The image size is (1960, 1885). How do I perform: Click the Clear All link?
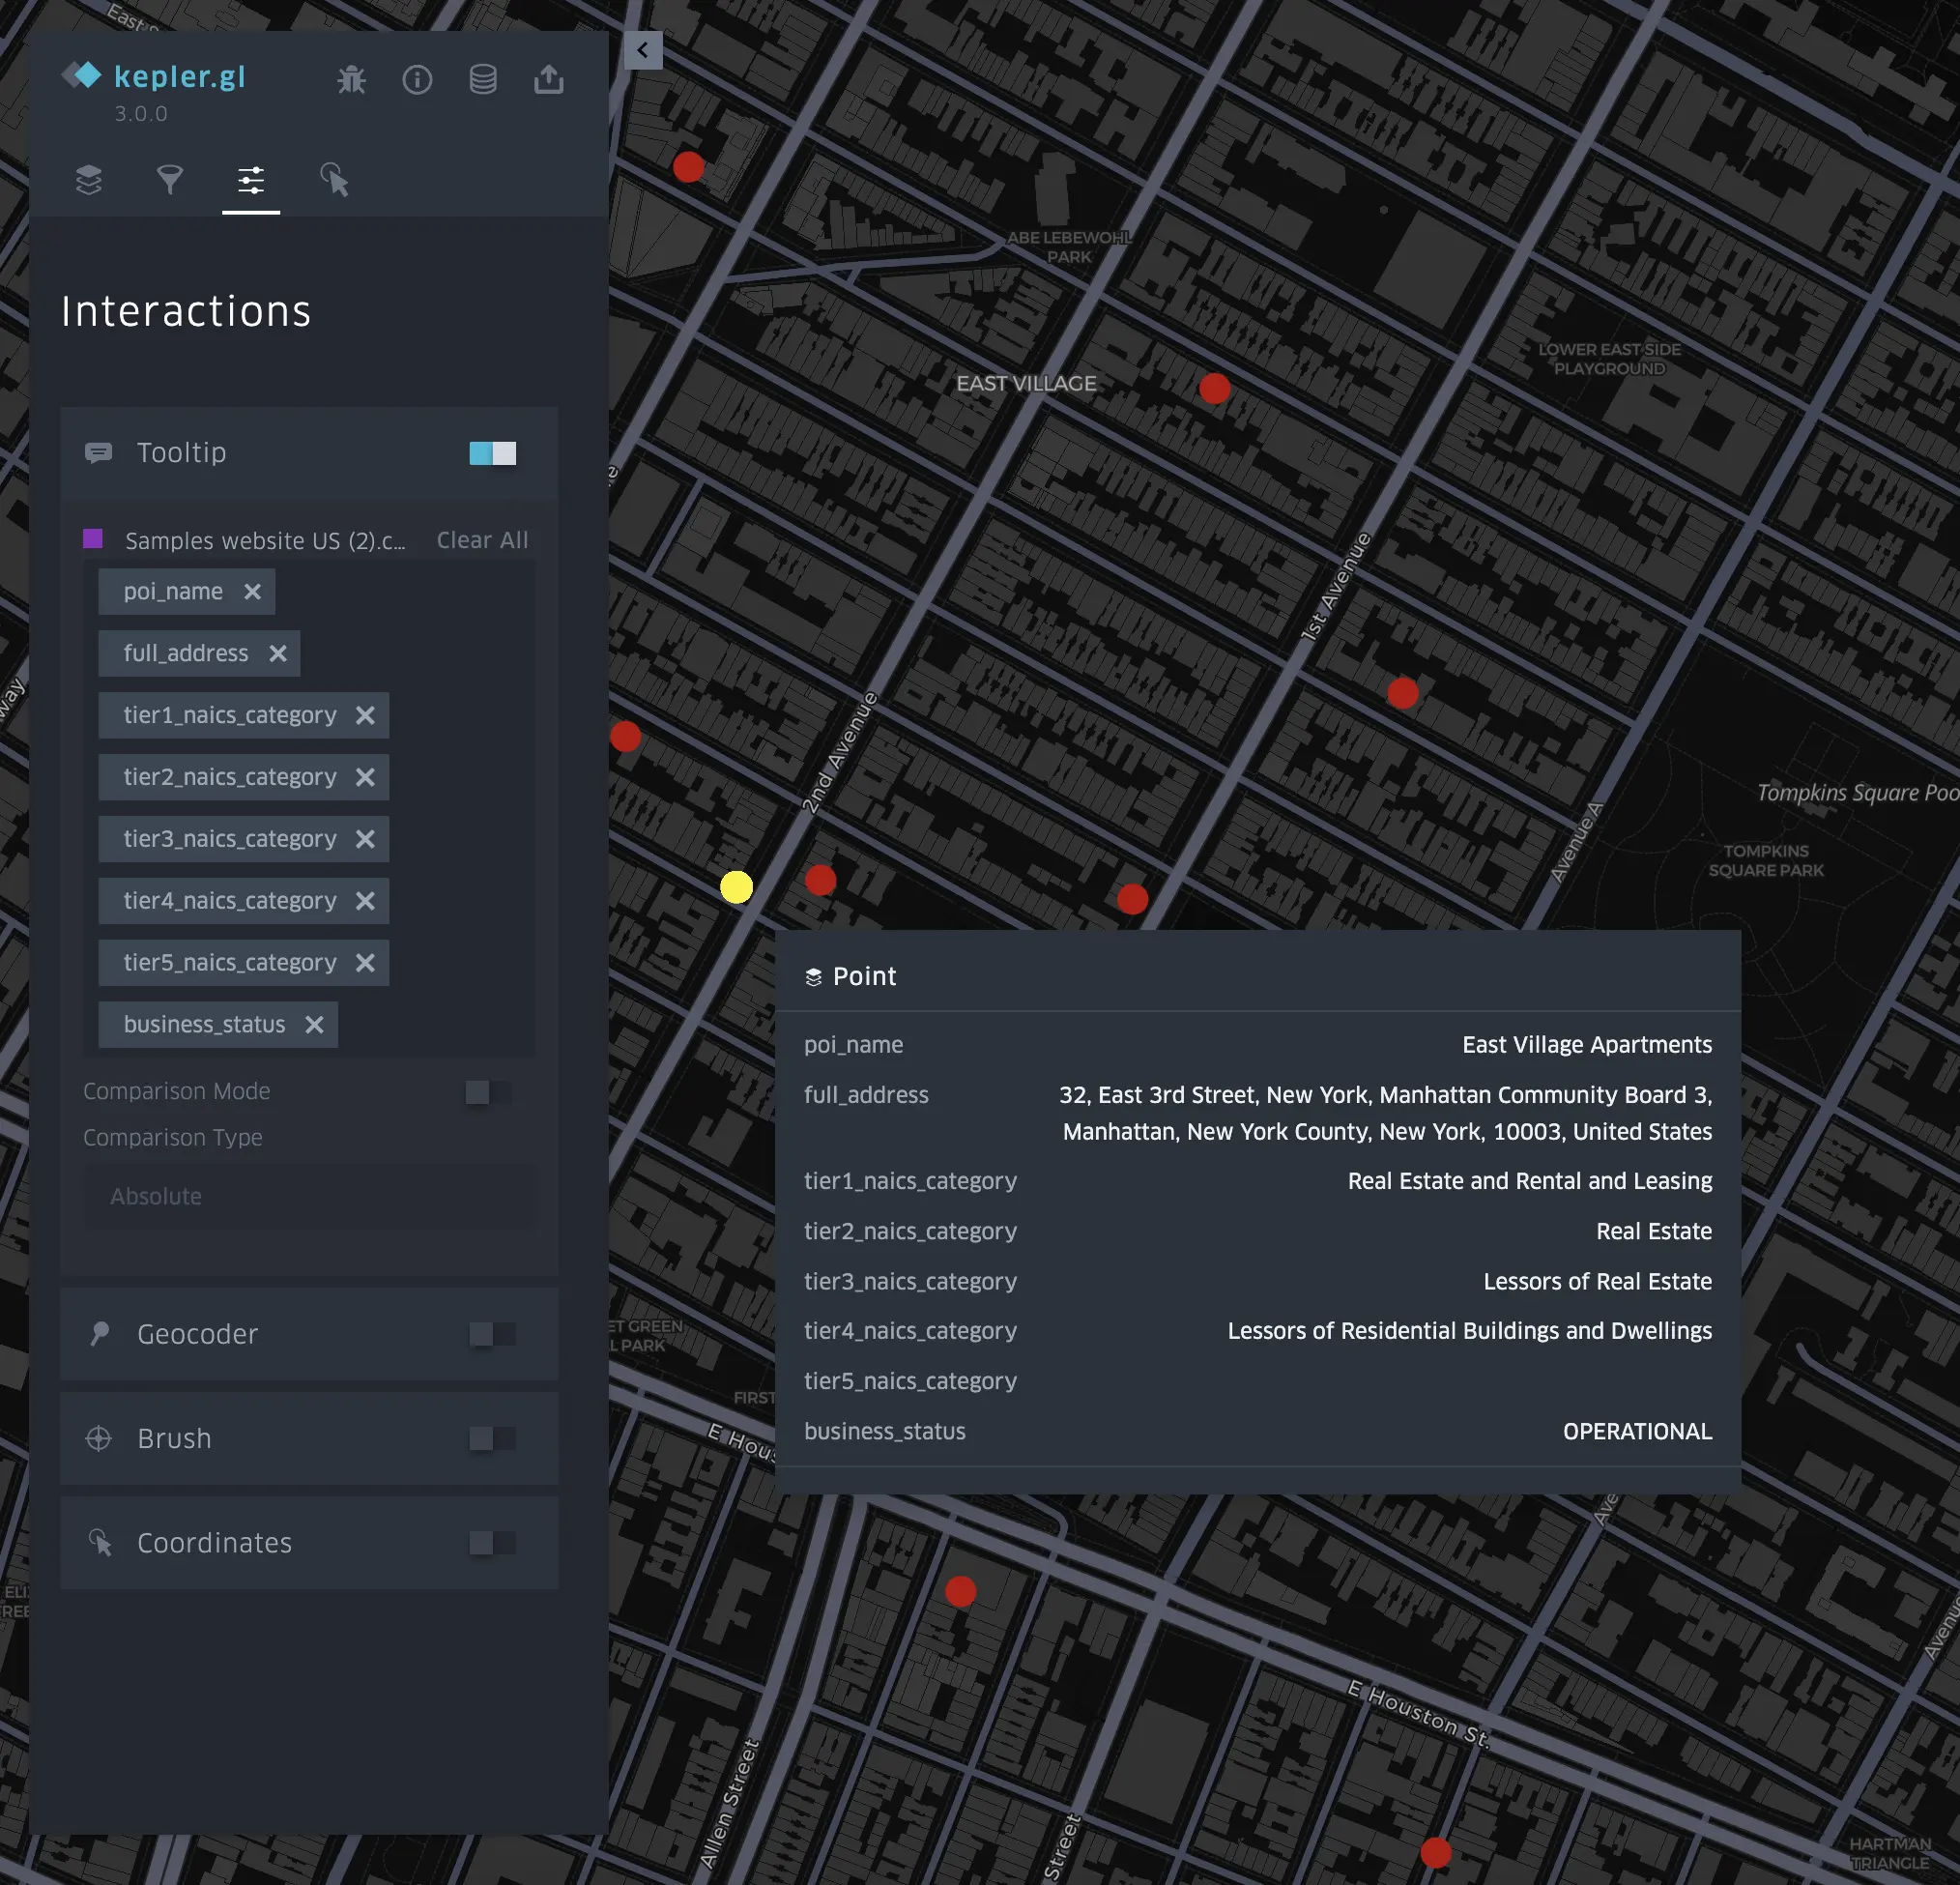(x=482, y=540)
